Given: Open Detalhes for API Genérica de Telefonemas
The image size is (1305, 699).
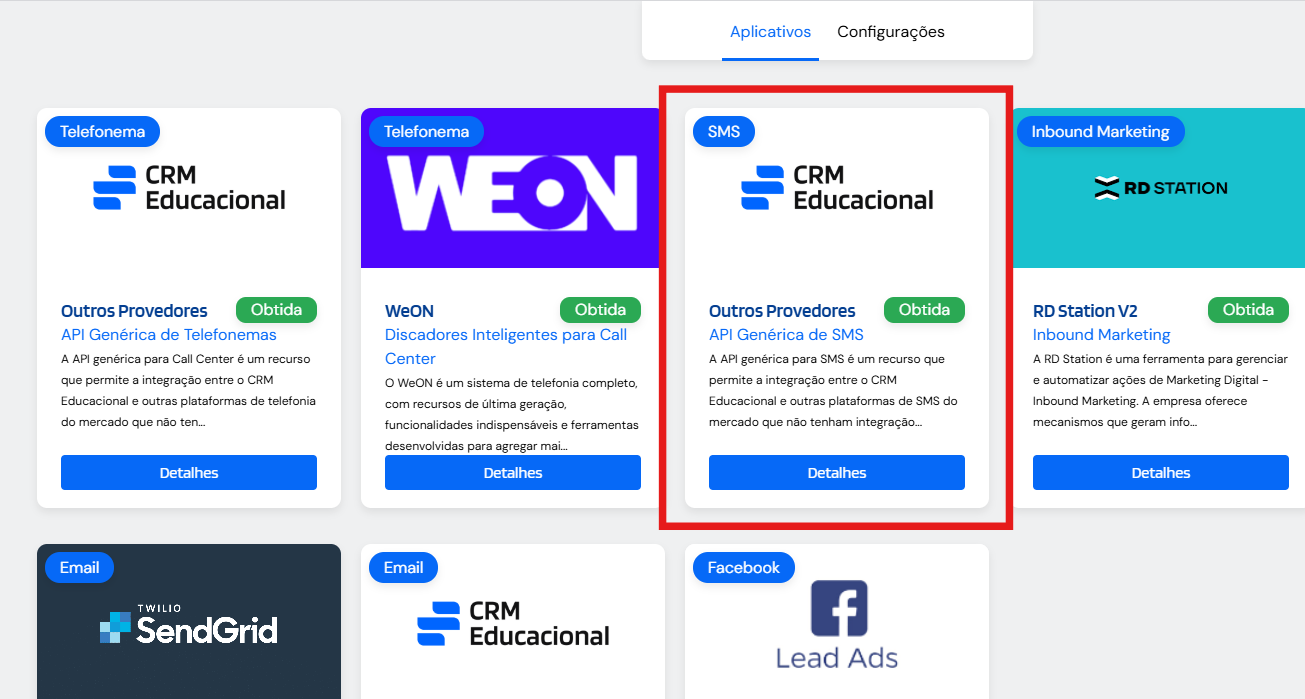Looking at the screenshot, I should [x=189, y=473].
